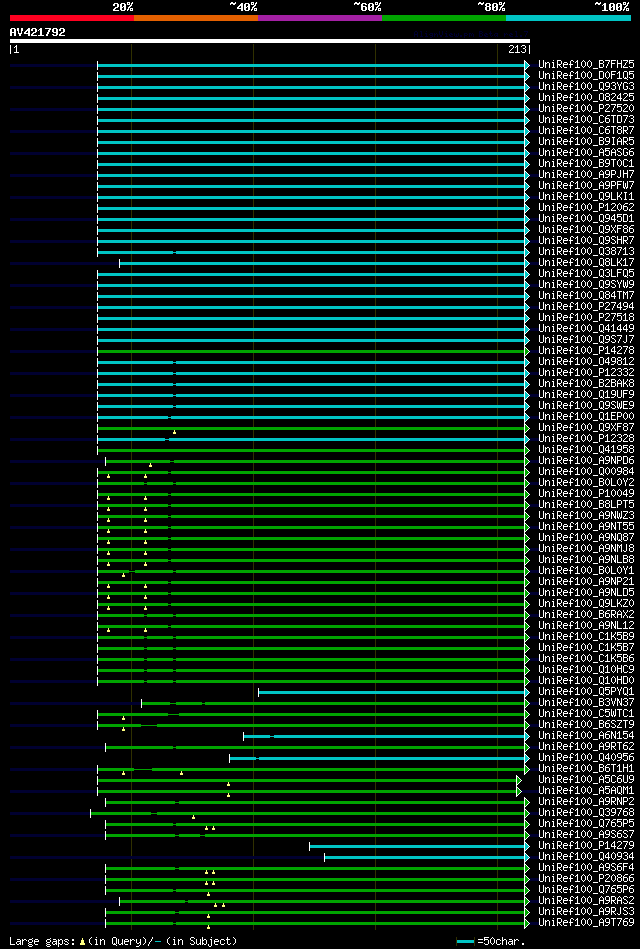Choose the UniRef100_B0L0Y1 entry

[586, 570]
